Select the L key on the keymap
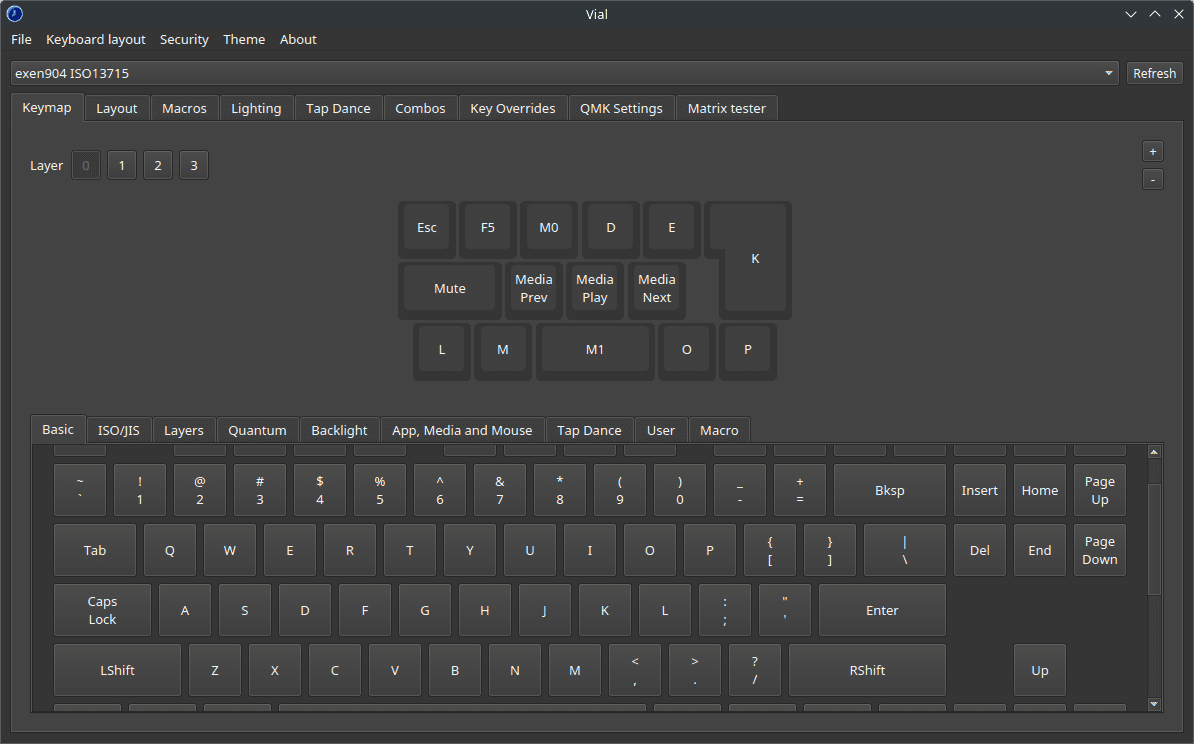This screenshot has height=744, width=1194. (x=442, y=350)
